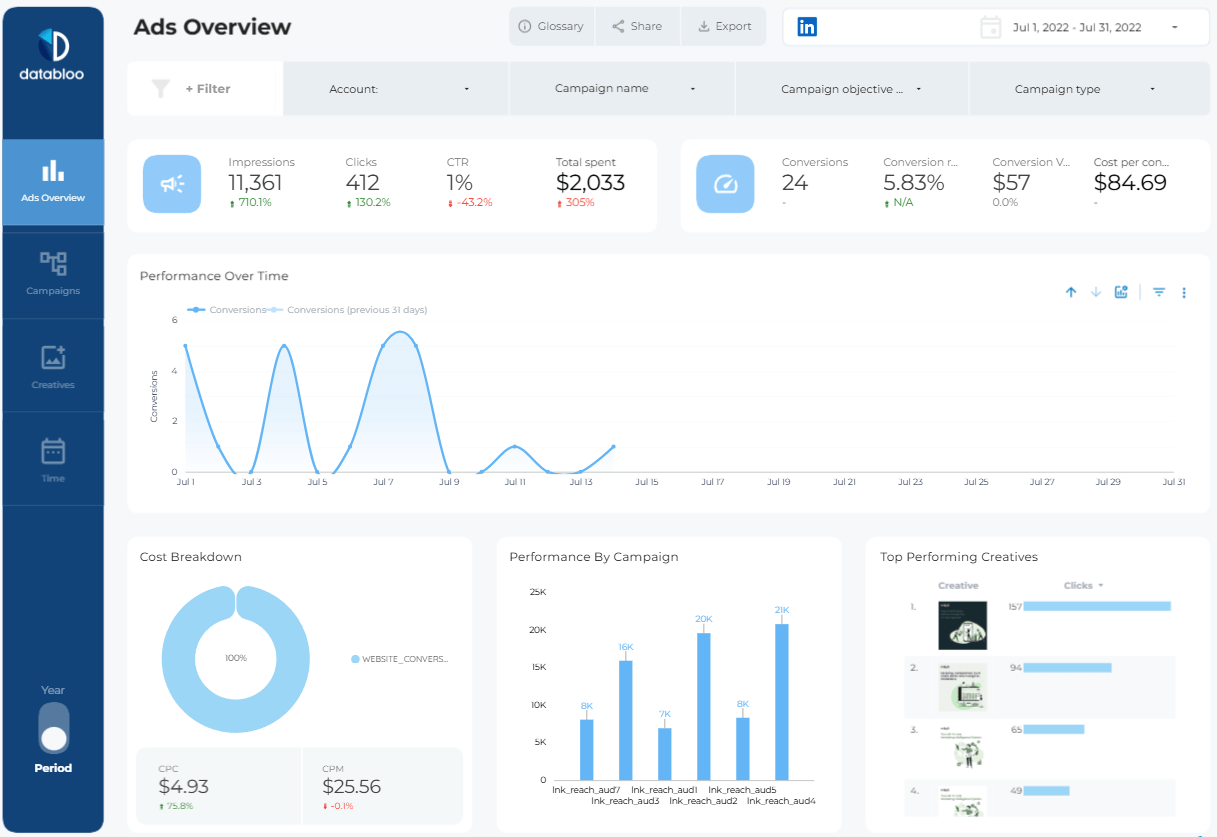The width and height of the screenshot is (1217, 837).
Task: Toggle the Year/Period switch
Action: 54,728
